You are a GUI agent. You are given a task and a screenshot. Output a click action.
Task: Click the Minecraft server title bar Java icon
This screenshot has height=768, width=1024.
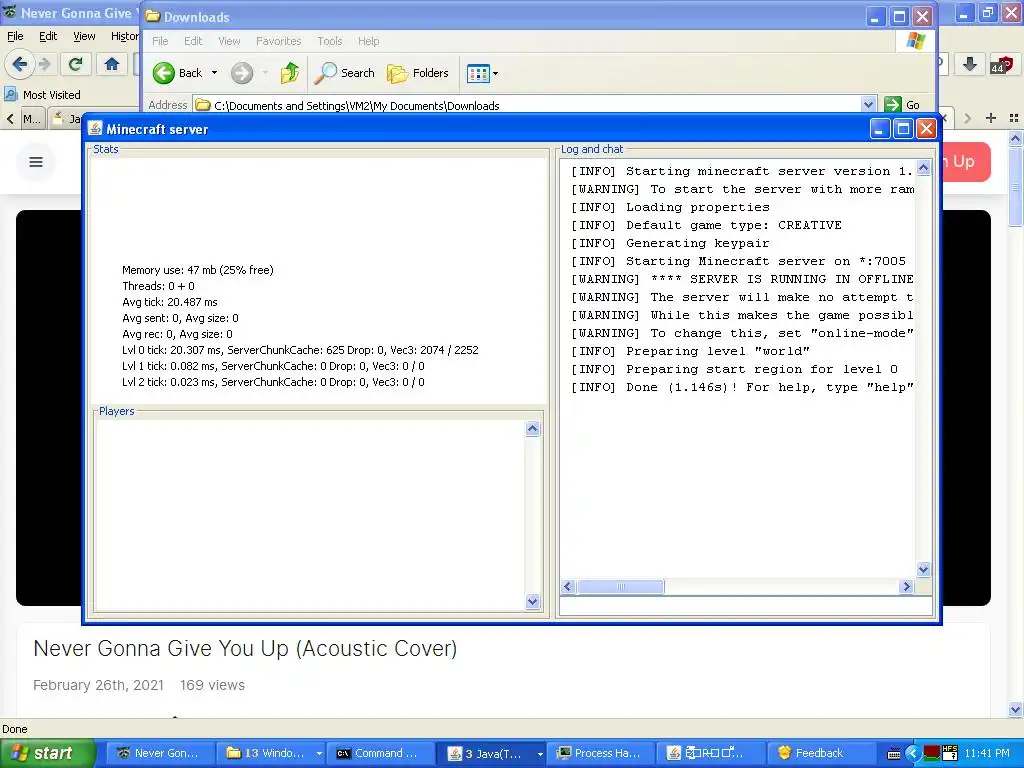[95, 129]
